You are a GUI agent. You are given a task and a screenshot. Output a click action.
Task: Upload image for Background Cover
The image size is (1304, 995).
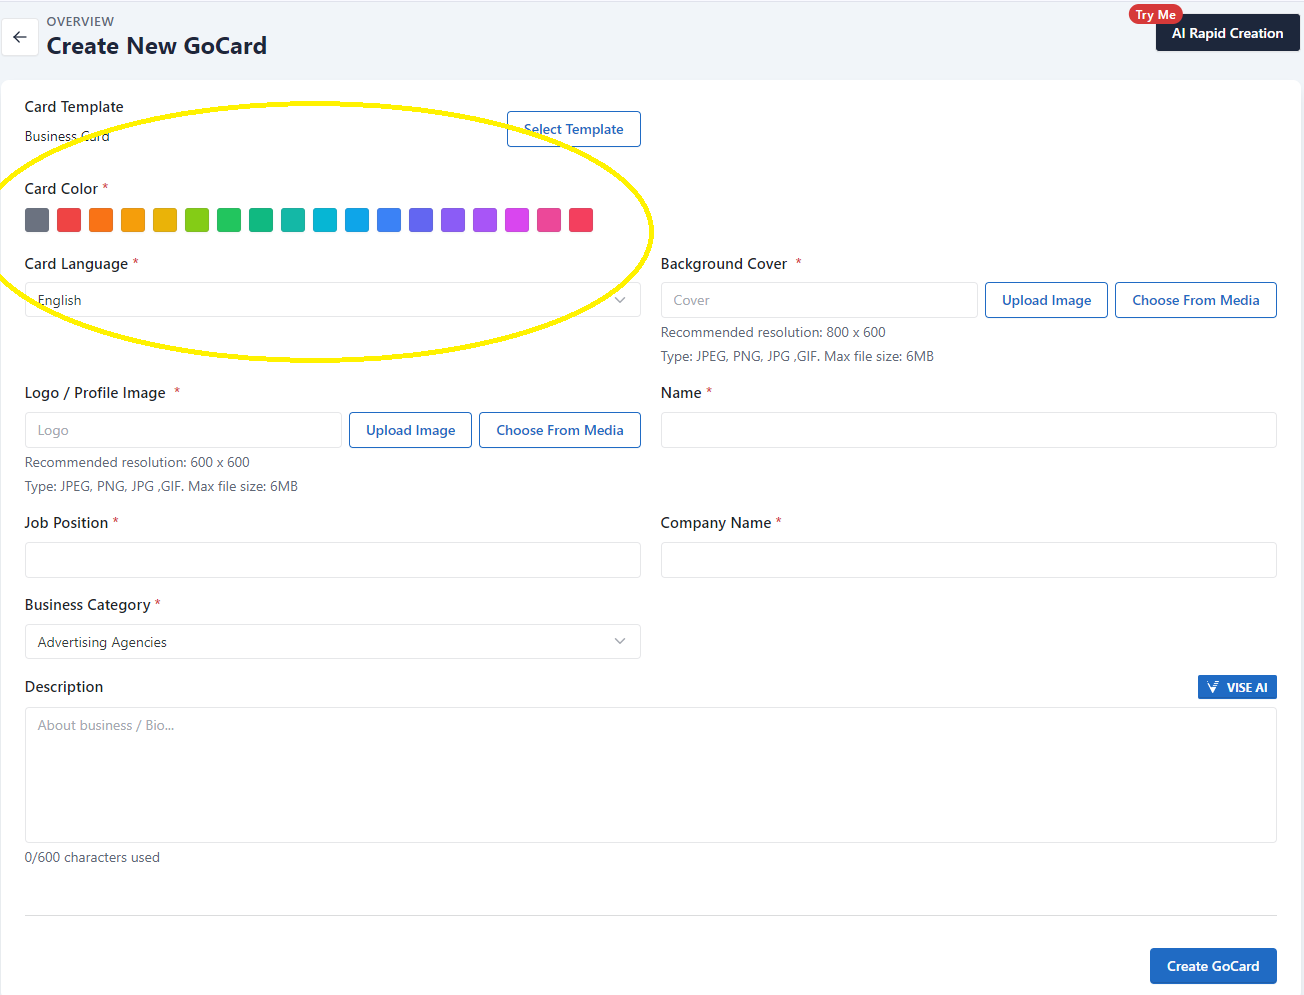click(x=1046, y=300)
